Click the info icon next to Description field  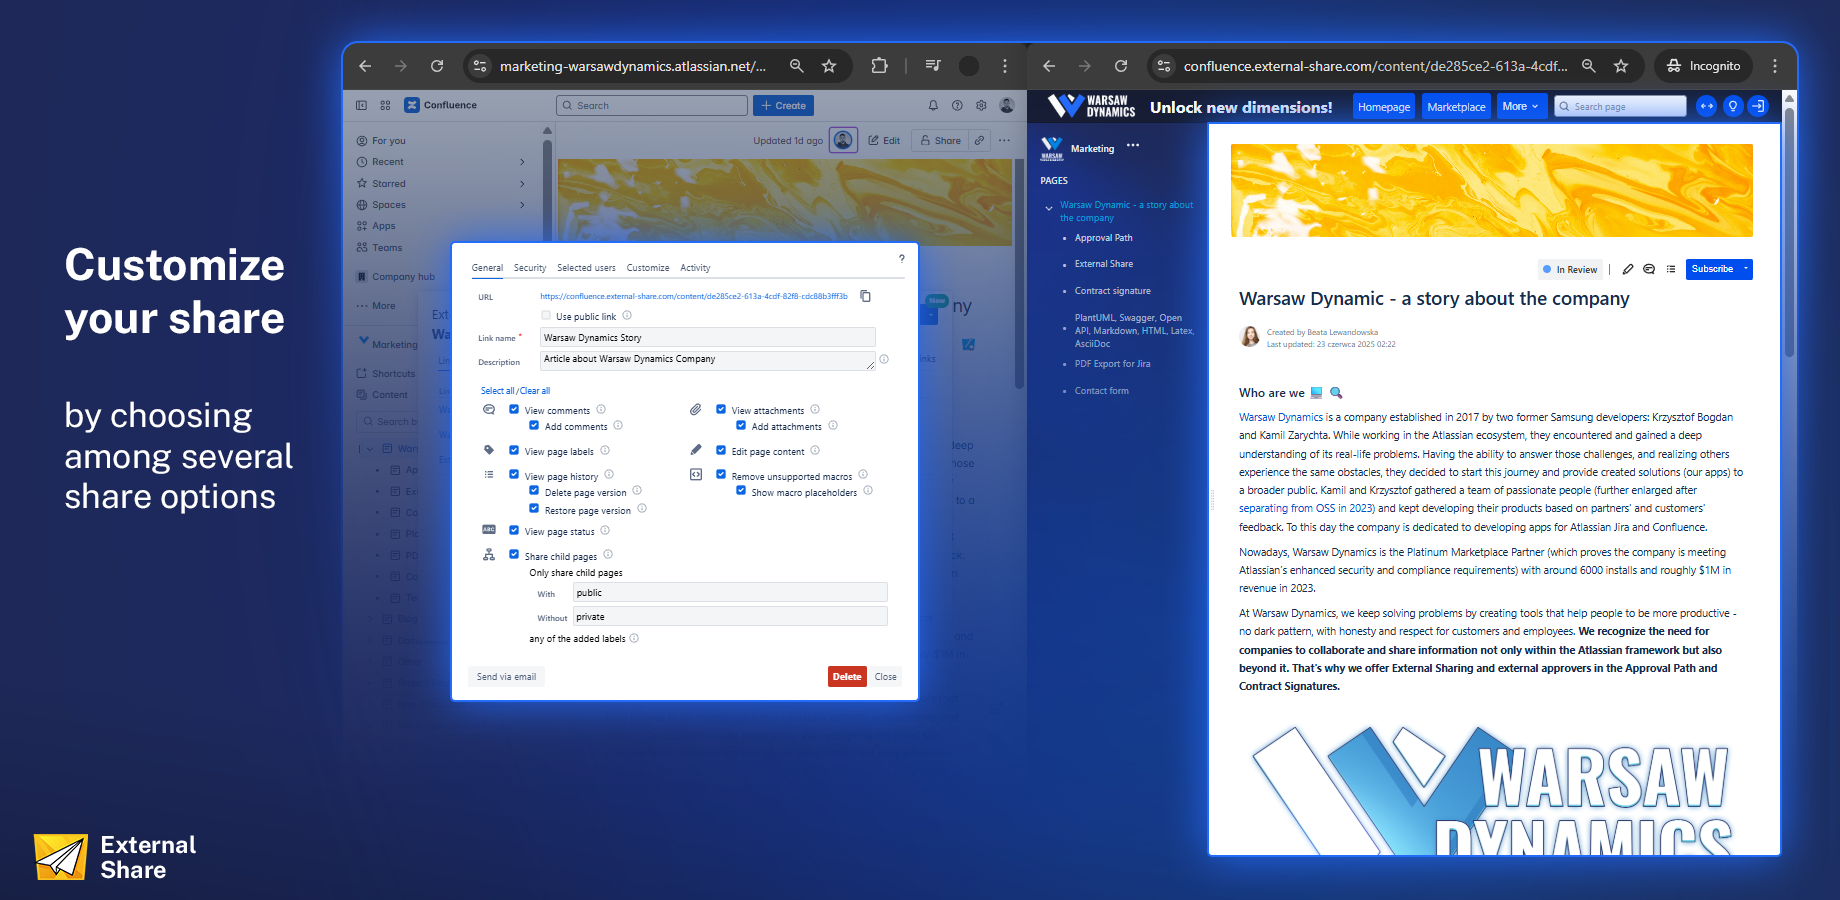coord(884,359)
